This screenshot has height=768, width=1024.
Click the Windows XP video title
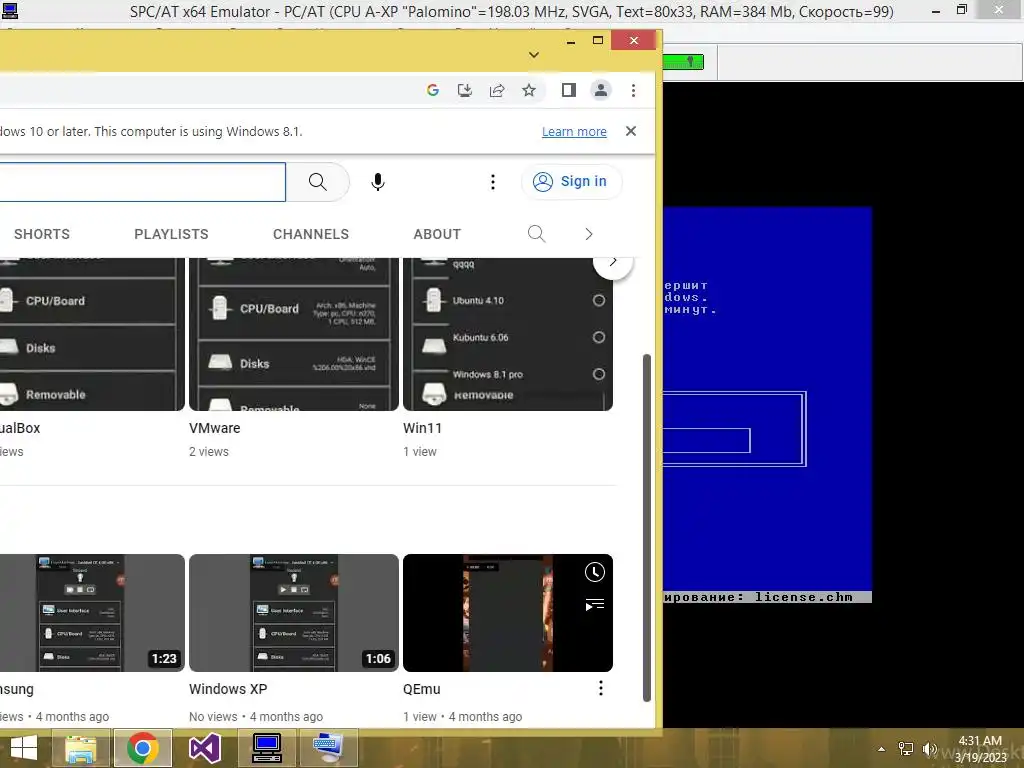[228, 689]
